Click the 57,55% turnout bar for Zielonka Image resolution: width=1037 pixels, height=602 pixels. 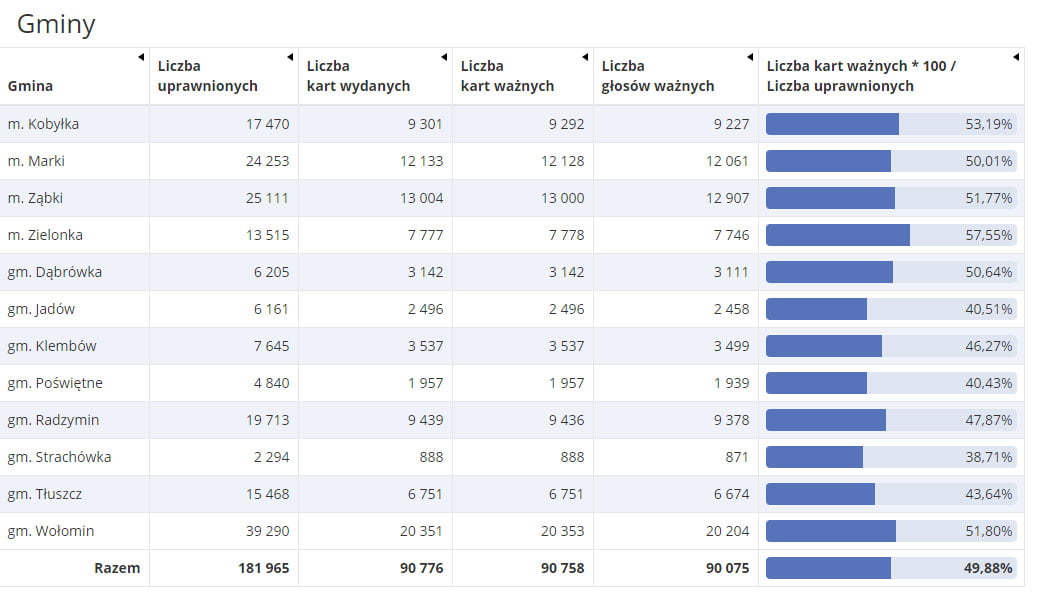(x=890, y=235)
